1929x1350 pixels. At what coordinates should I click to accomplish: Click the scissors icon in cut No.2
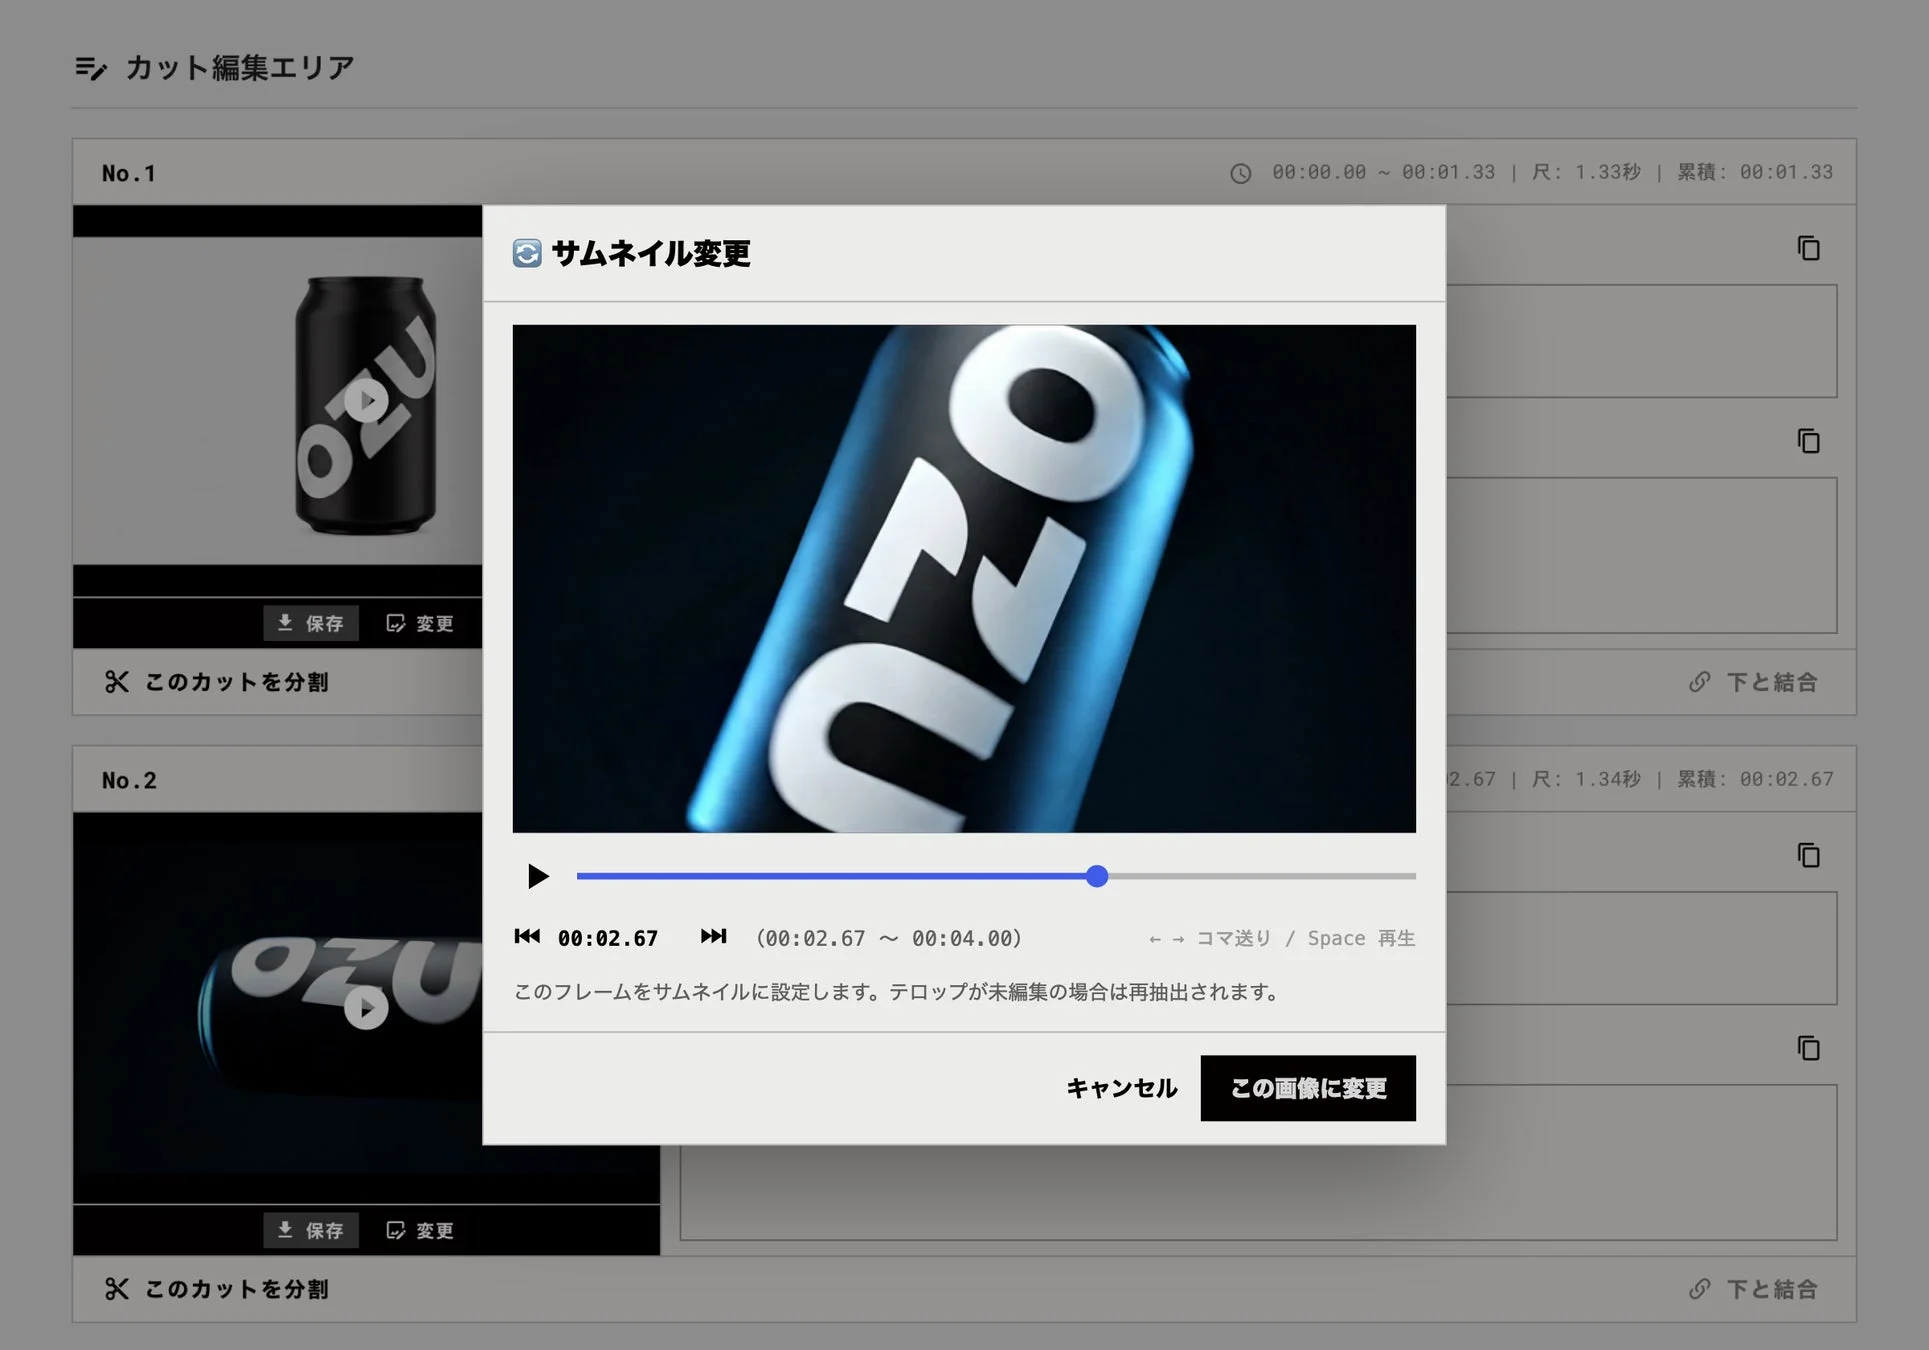[x=117, y=1289]
